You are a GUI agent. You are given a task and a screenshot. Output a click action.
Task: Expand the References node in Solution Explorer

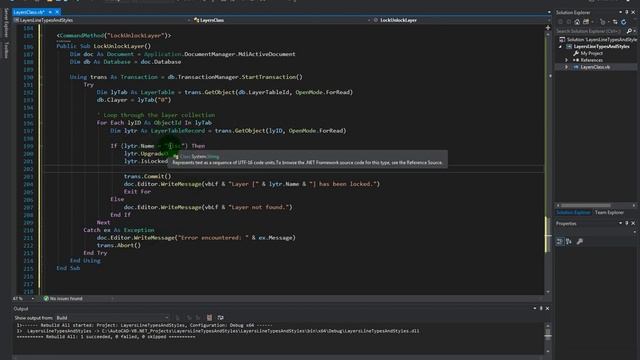tap(567, 60)
